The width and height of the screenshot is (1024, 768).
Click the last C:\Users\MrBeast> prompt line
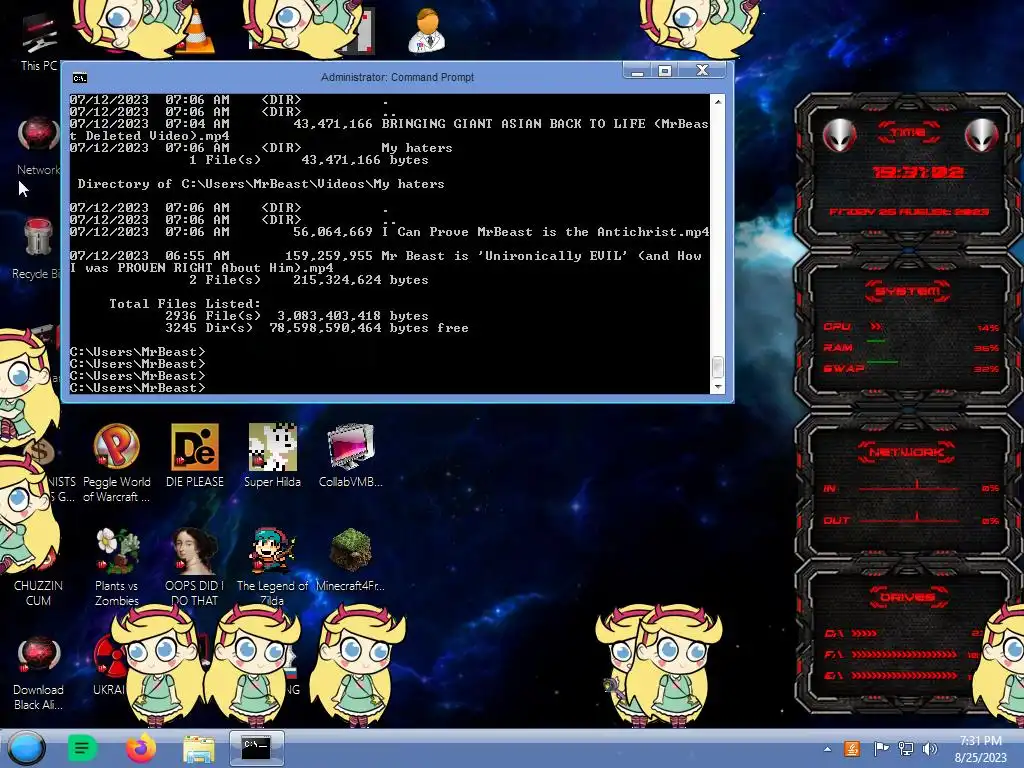[137, 388]
